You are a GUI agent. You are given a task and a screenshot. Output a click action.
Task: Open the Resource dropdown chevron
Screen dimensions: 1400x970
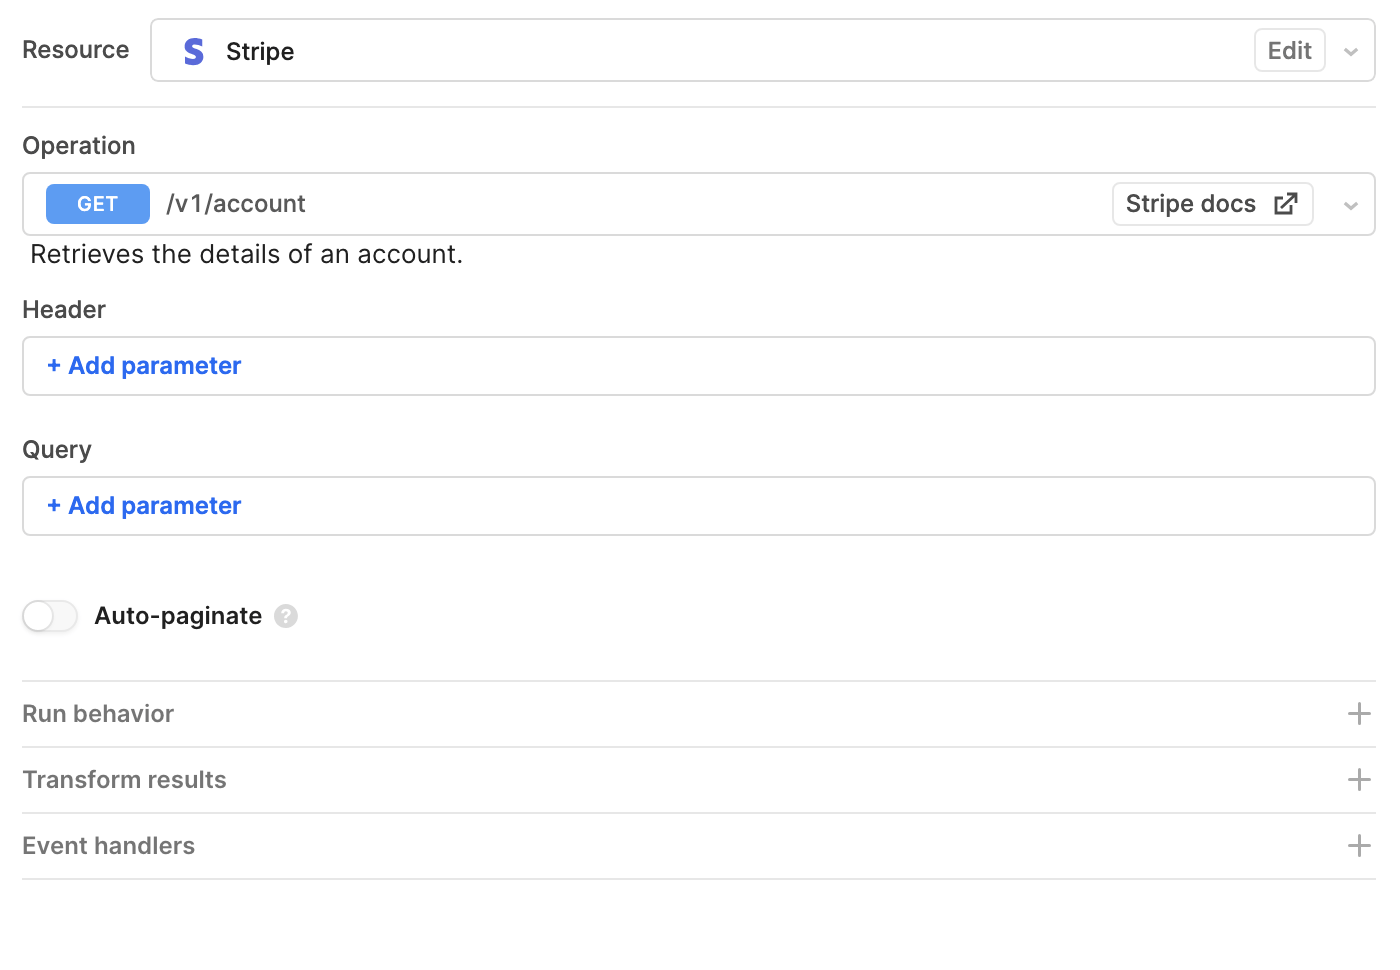[1351, 51]
